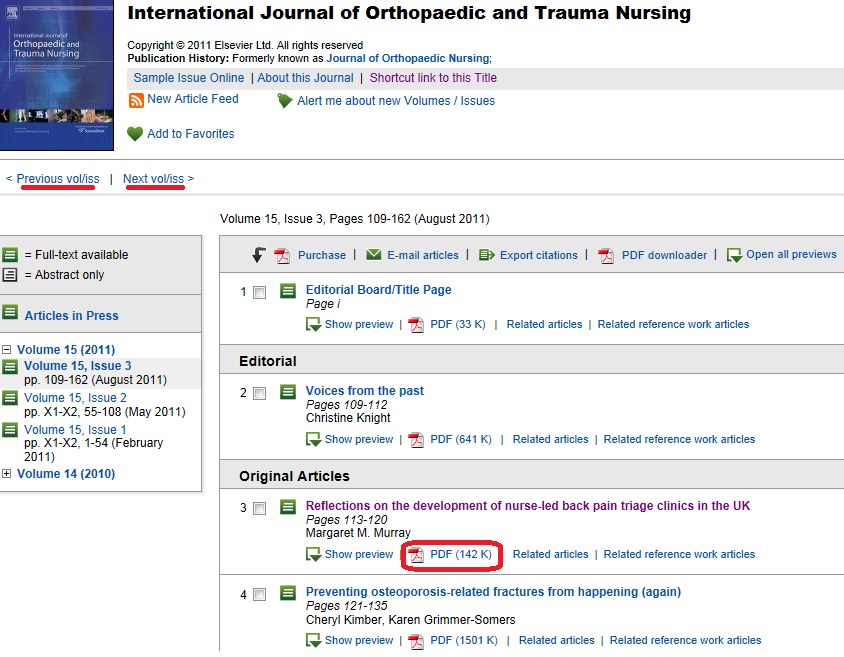
Task: Select Volume 15, Issue 1 in sidebar
Action: 75,430
